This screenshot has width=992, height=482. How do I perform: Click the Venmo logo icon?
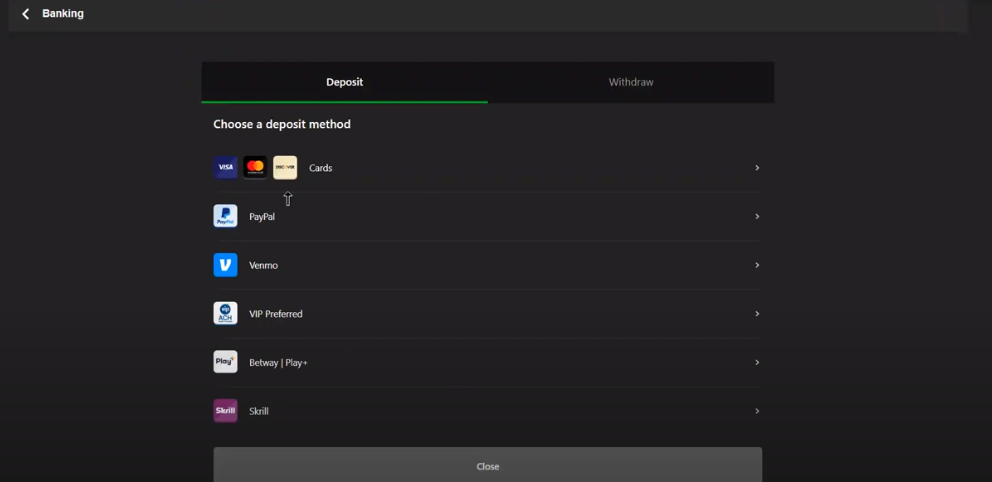tap(225, 265)
